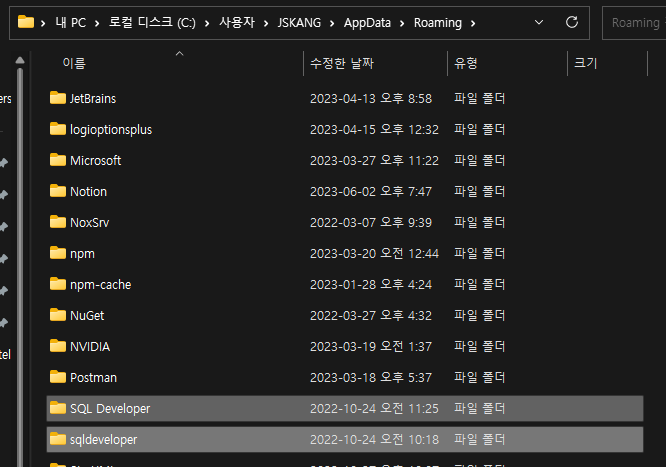Select the Roaming breadcrumb
Screen dimensions: 666x467
(x=437, y=23)
